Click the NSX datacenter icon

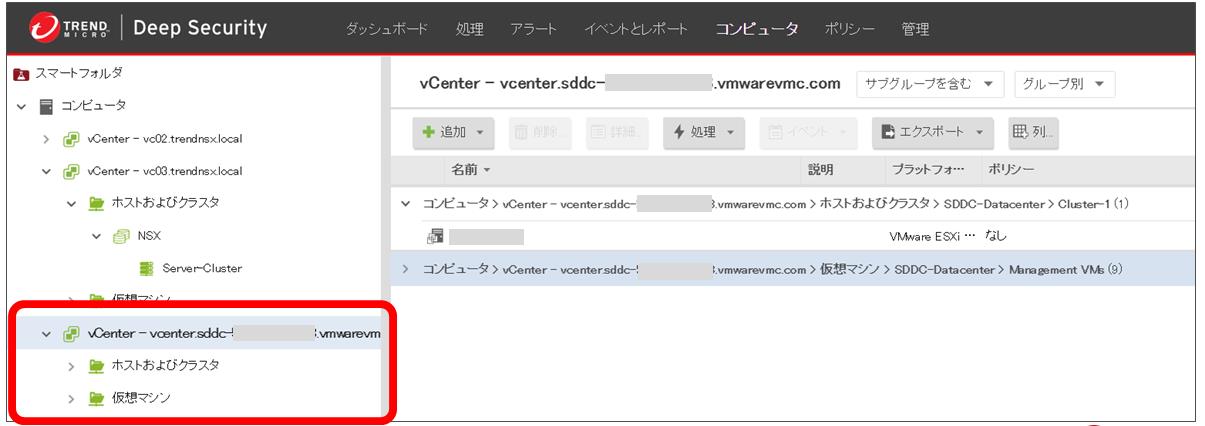(x=121, y=236)
